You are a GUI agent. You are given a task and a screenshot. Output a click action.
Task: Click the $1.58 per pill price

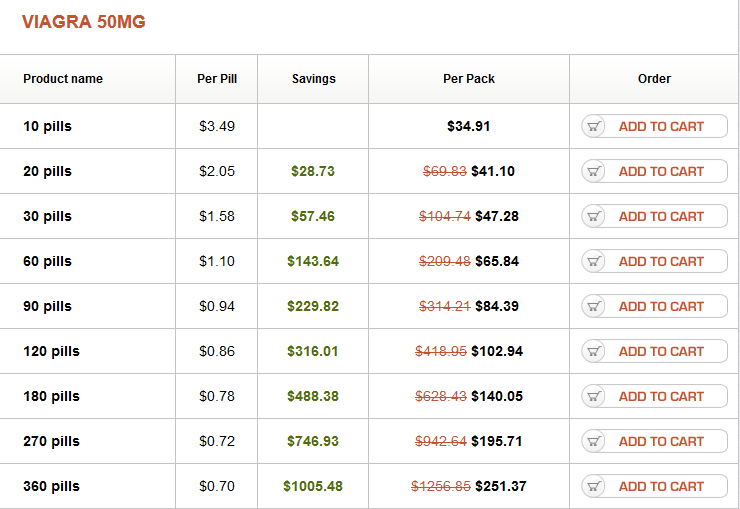(217, 216)
